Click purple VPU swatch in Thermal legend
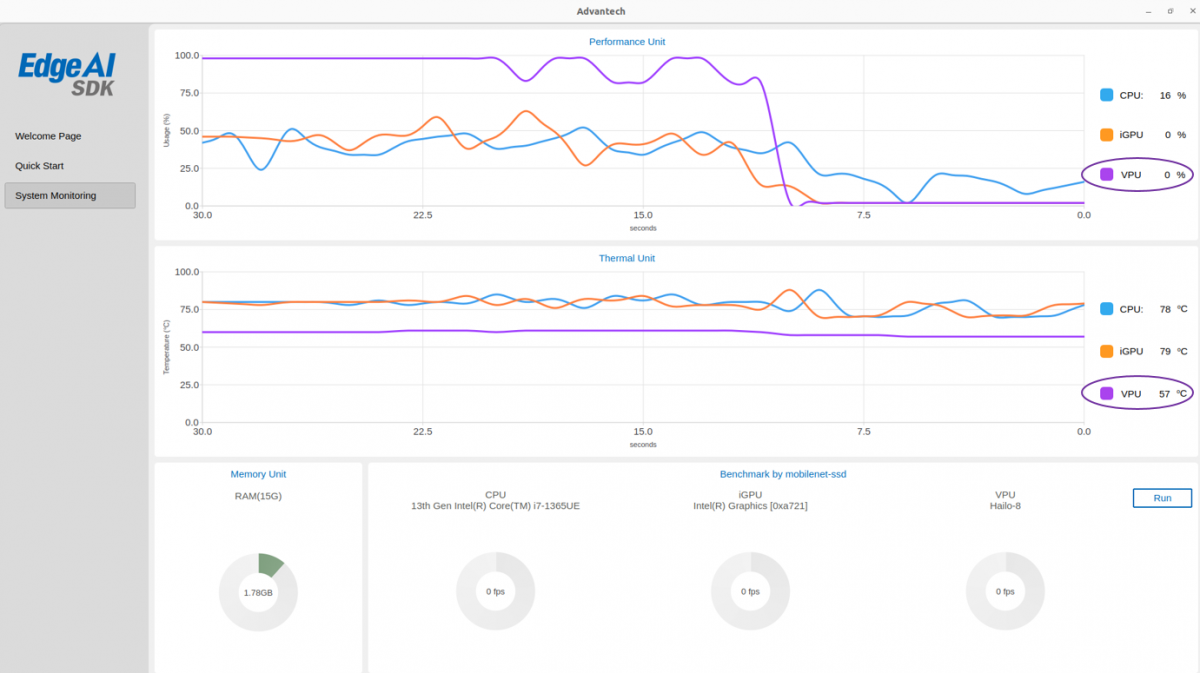 [x=1107, y=394]
